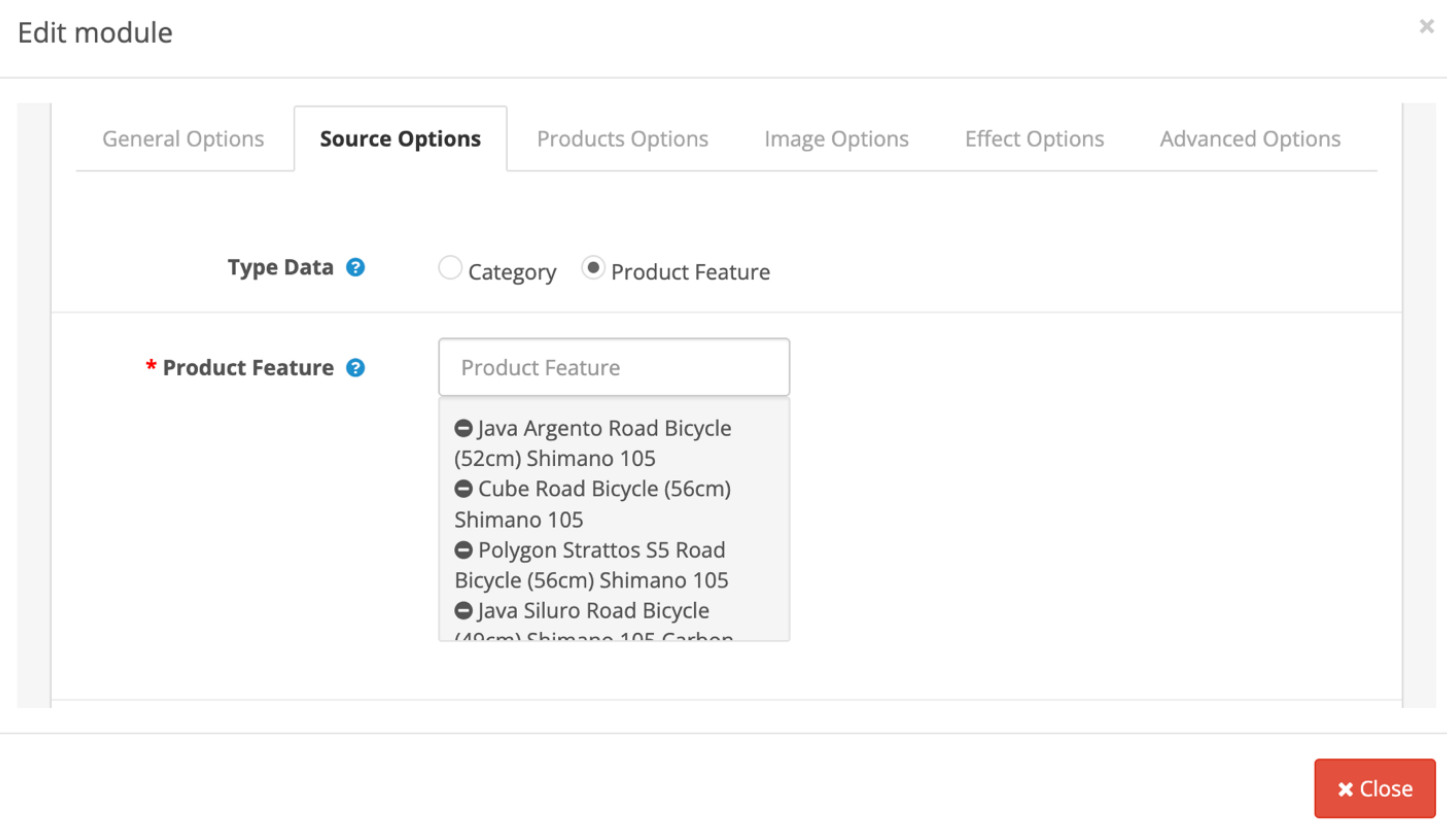
Task: Click the Product Feature help icon
Action: [355, 368]
